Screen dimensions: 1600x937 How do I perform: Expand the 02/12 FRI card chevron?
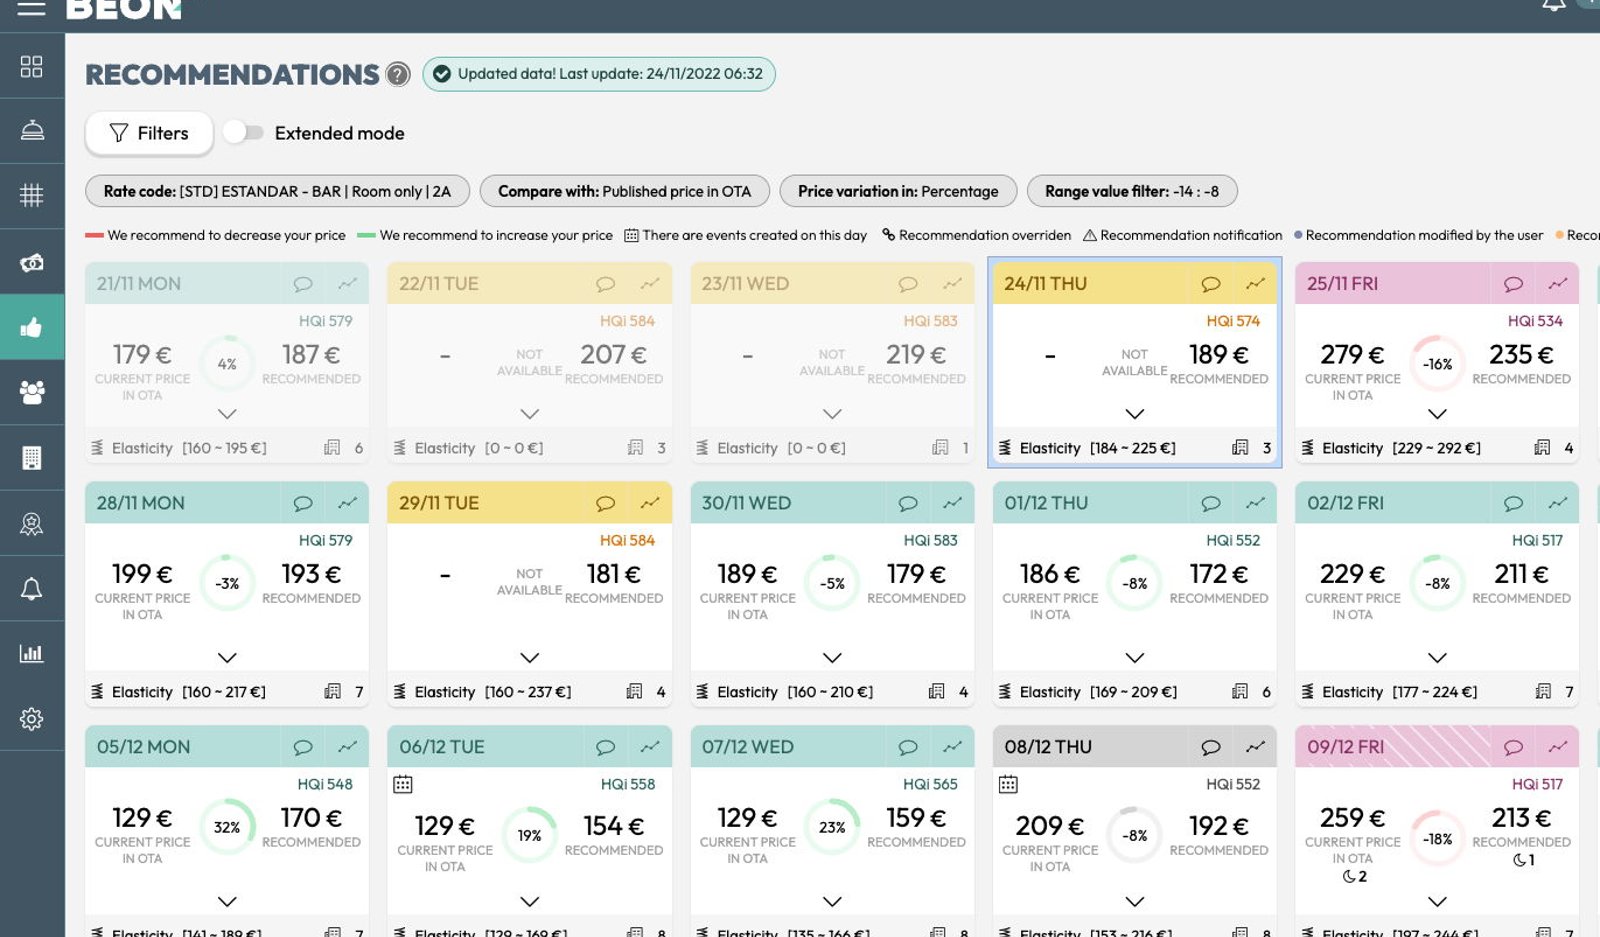coord(1437,658)
